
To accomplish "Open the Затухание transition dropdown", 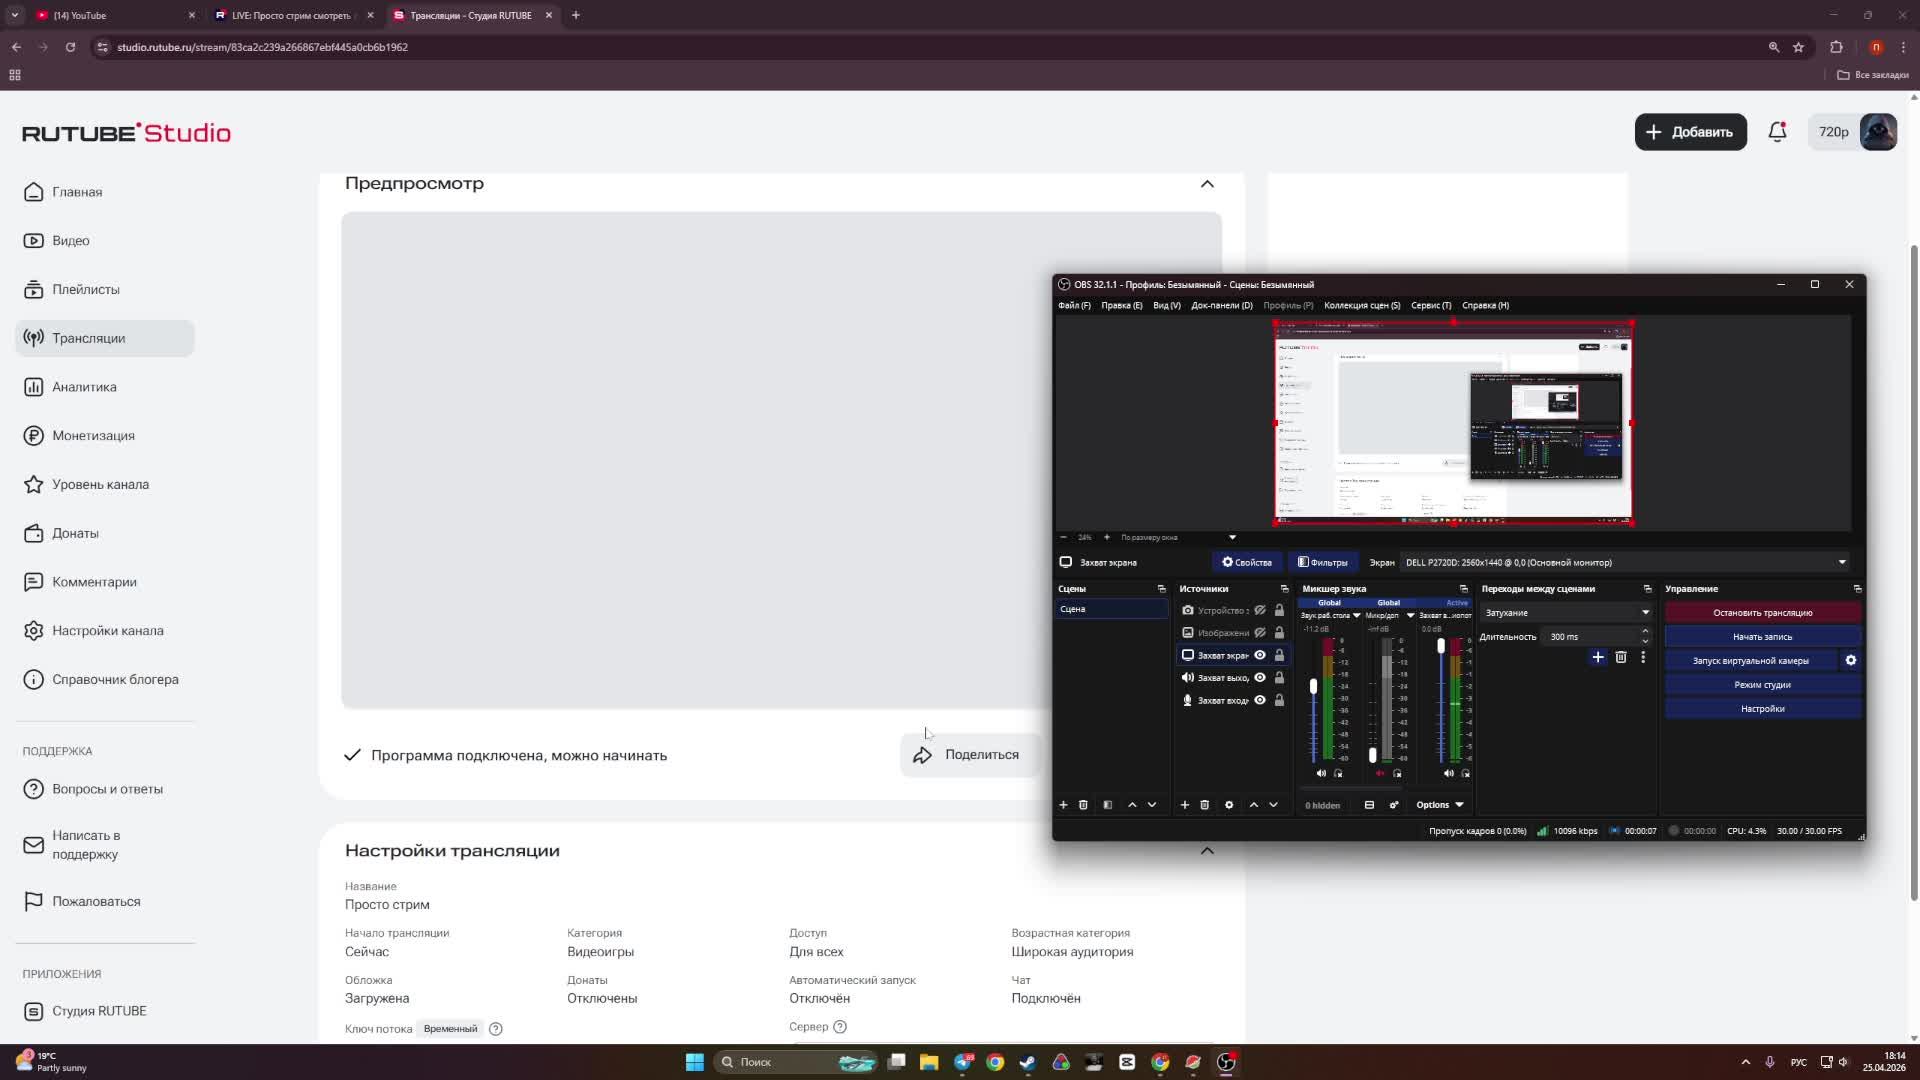I will [x=1566, y=613].
